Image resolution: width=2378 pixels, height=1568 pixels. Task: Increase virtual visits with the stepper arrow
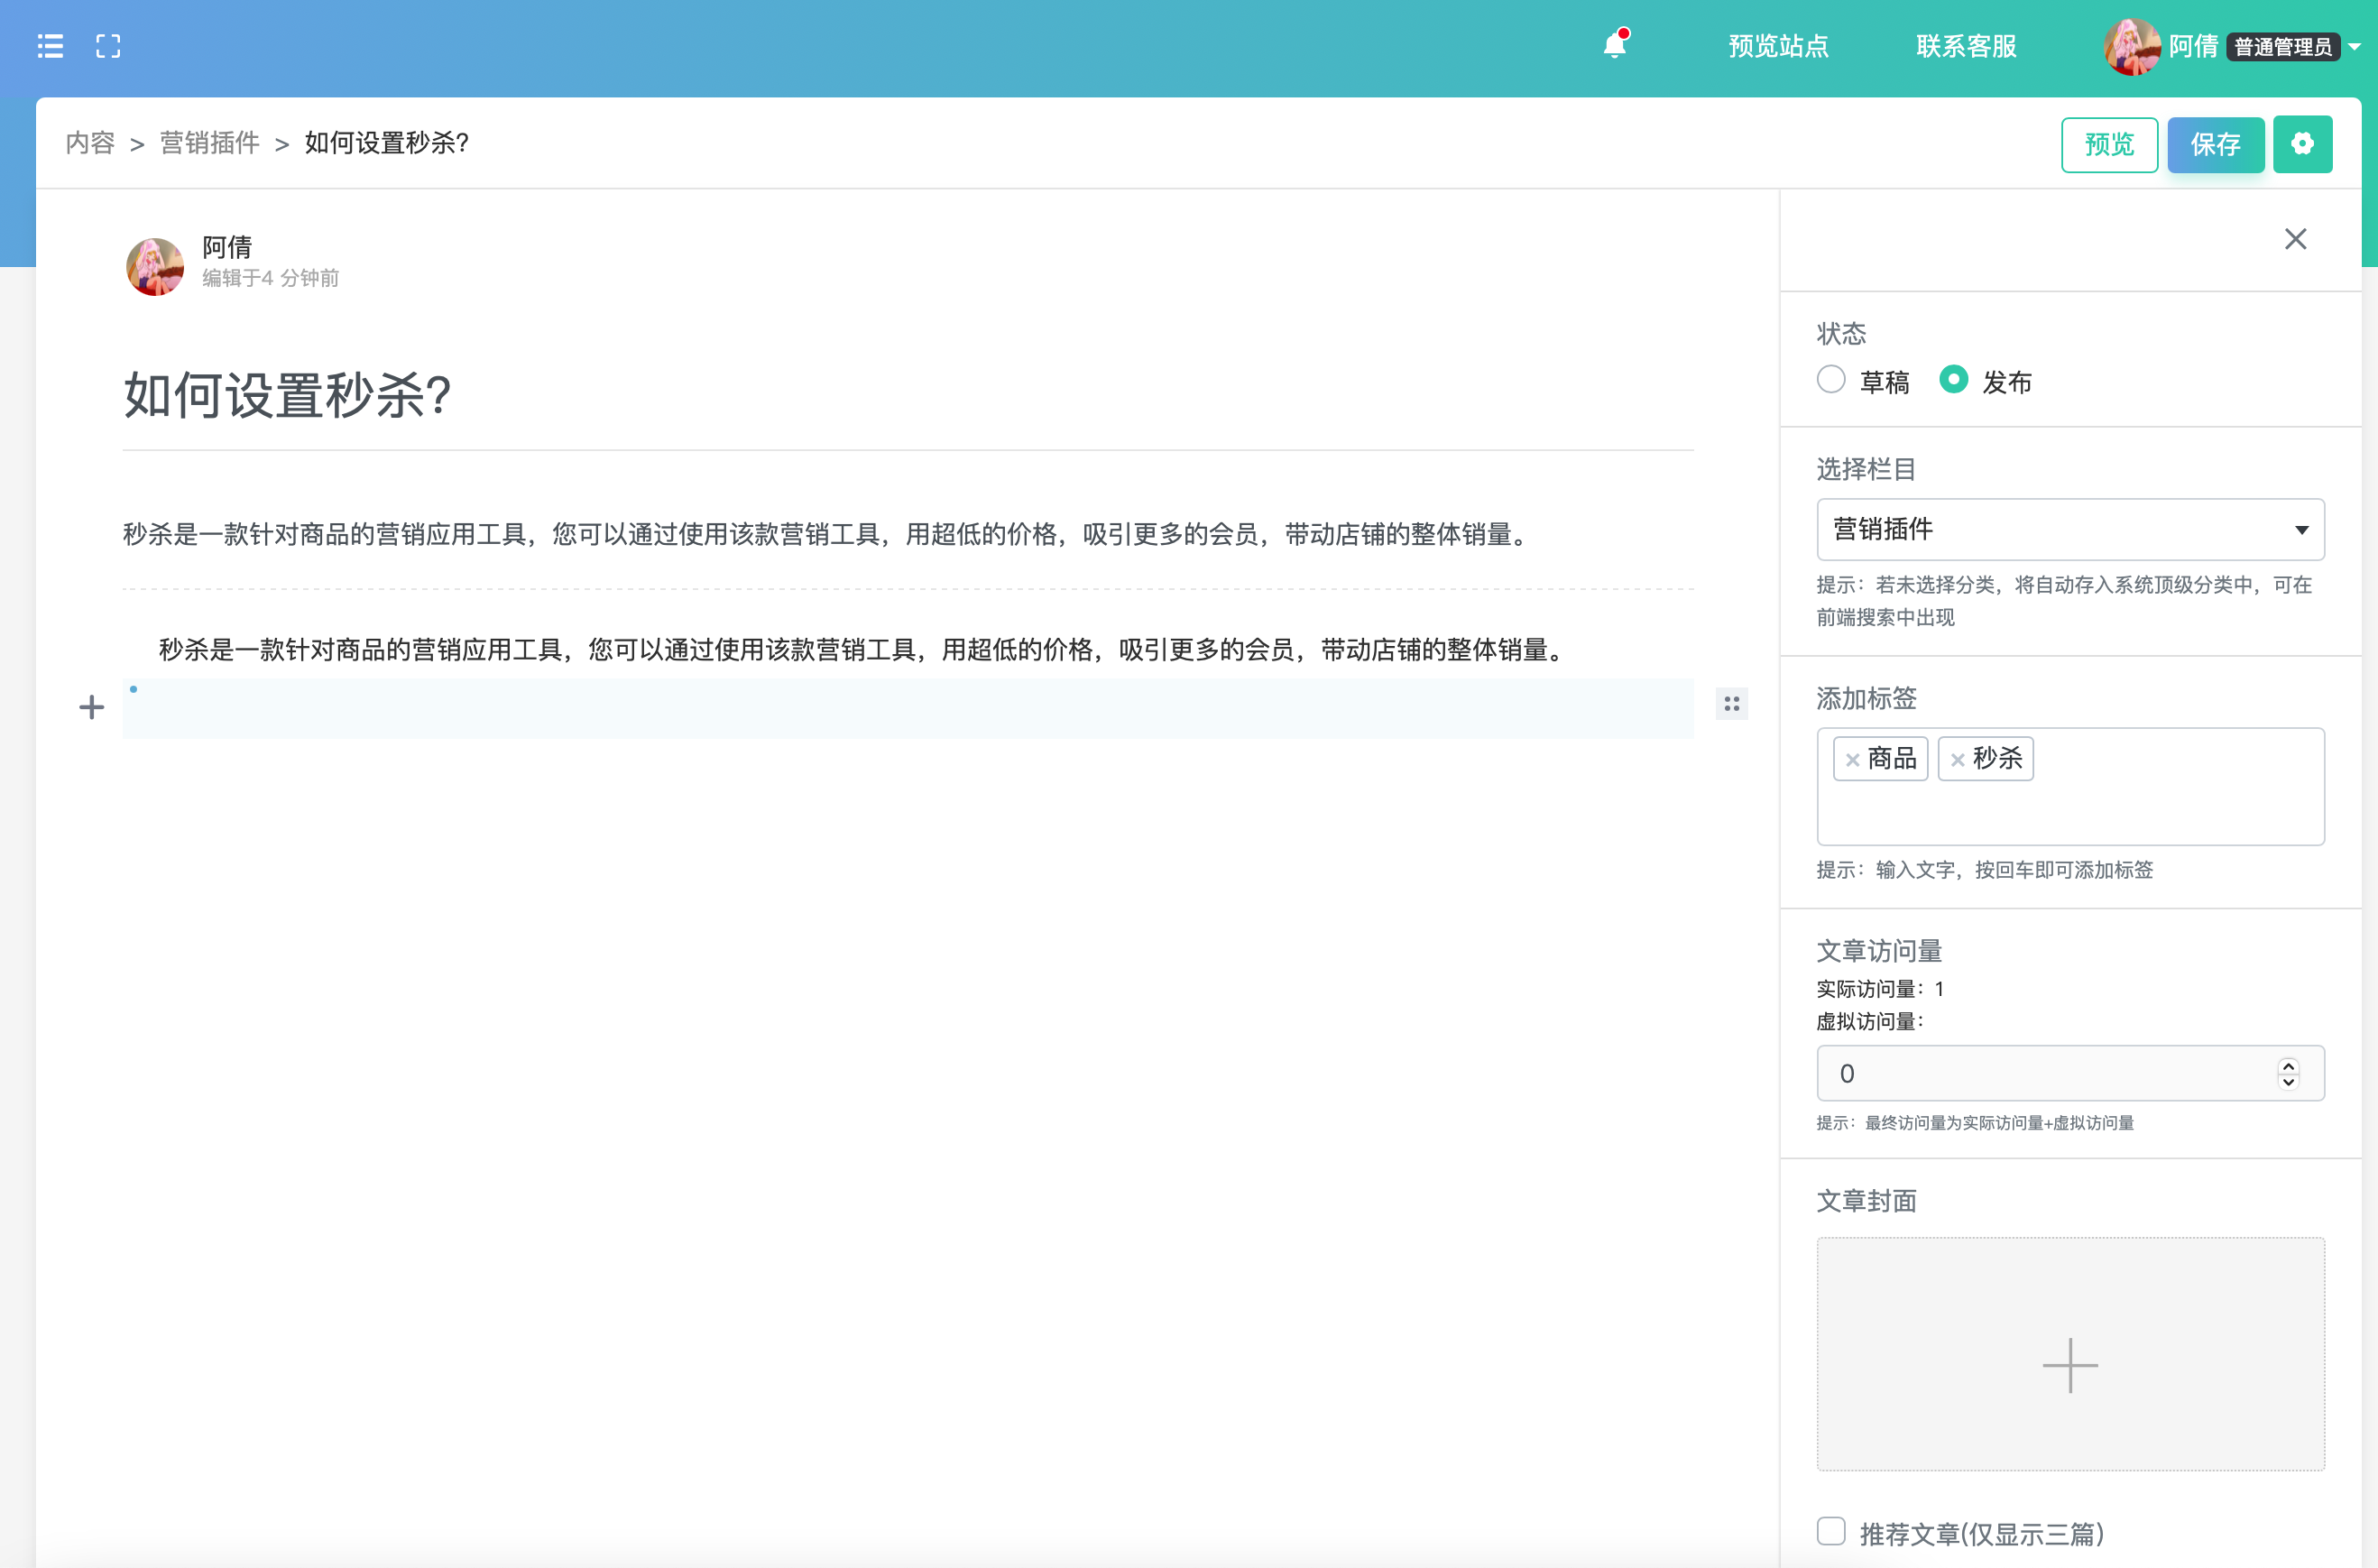tap(2288, 1066)
